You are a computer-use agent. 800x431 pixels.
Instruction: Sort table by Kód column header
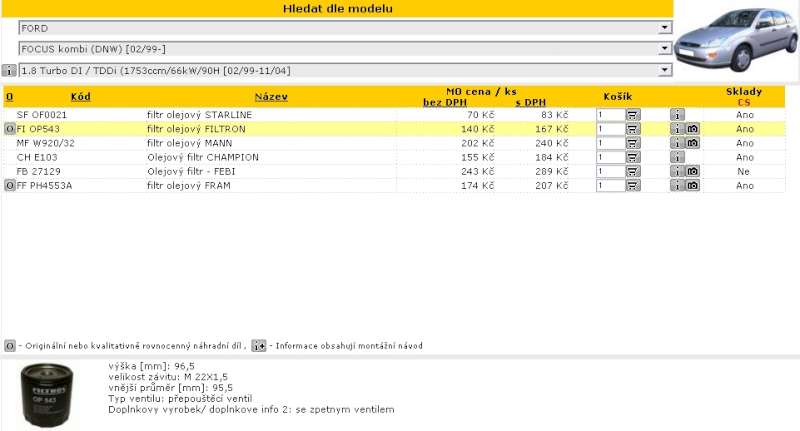coord(80,97)
